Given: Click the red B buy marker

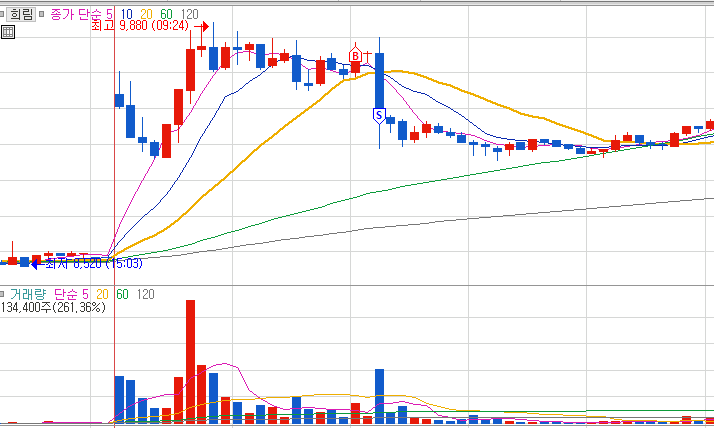Looking at the screenshot, I should pyautogui.click(x=355, y=56).
